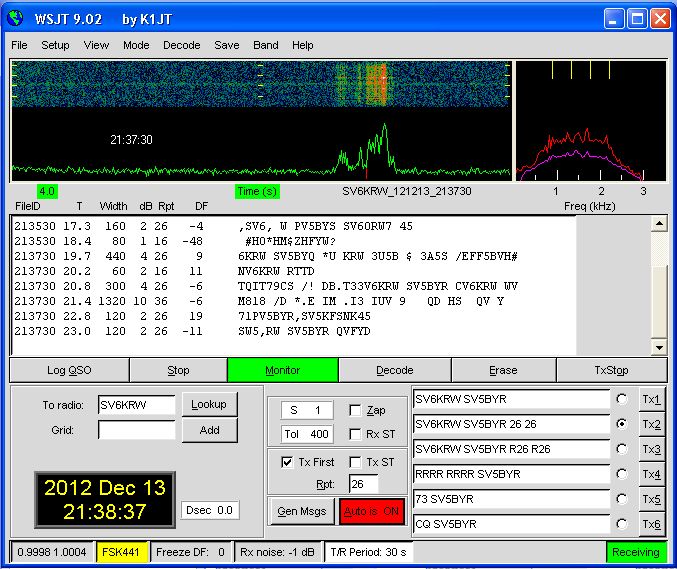Toggle the red Auto is ON button

click(x=371, y=511)
